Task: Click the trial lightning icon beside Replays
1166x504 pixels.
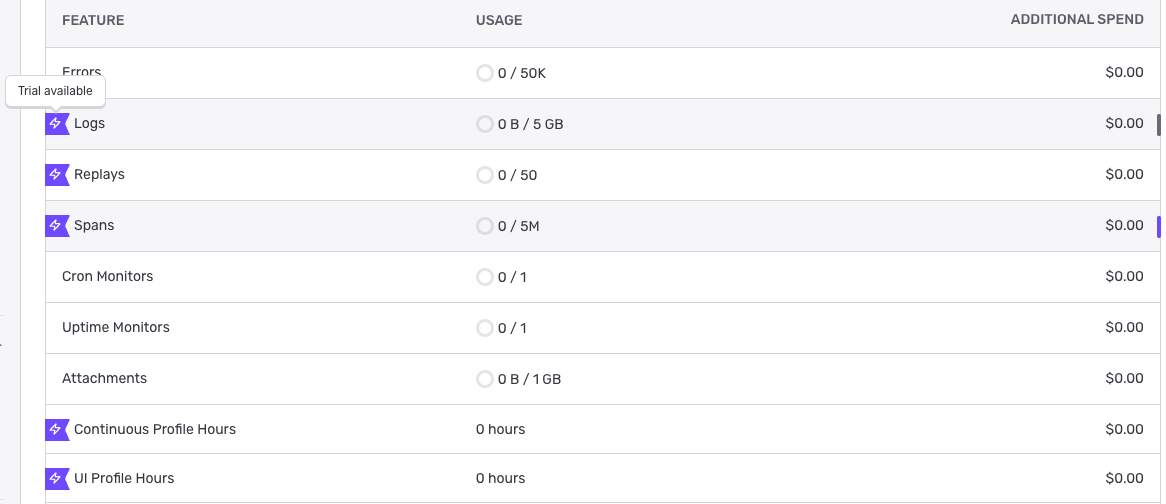Action: tap(56, 175)
